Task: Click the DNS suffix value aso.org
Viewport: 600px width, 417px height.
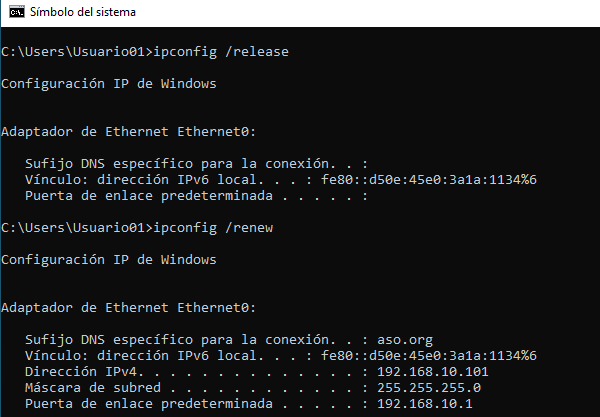Action: click(404, 339)
